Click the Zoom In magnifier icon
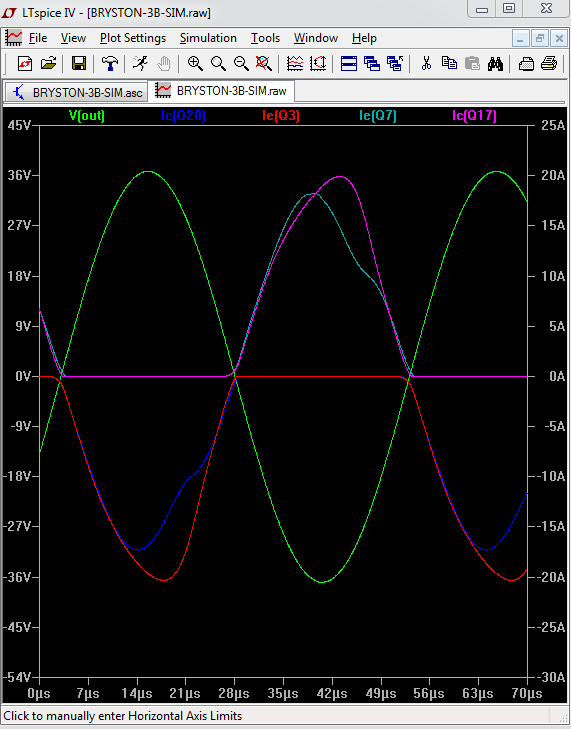 tap(195, 63)
